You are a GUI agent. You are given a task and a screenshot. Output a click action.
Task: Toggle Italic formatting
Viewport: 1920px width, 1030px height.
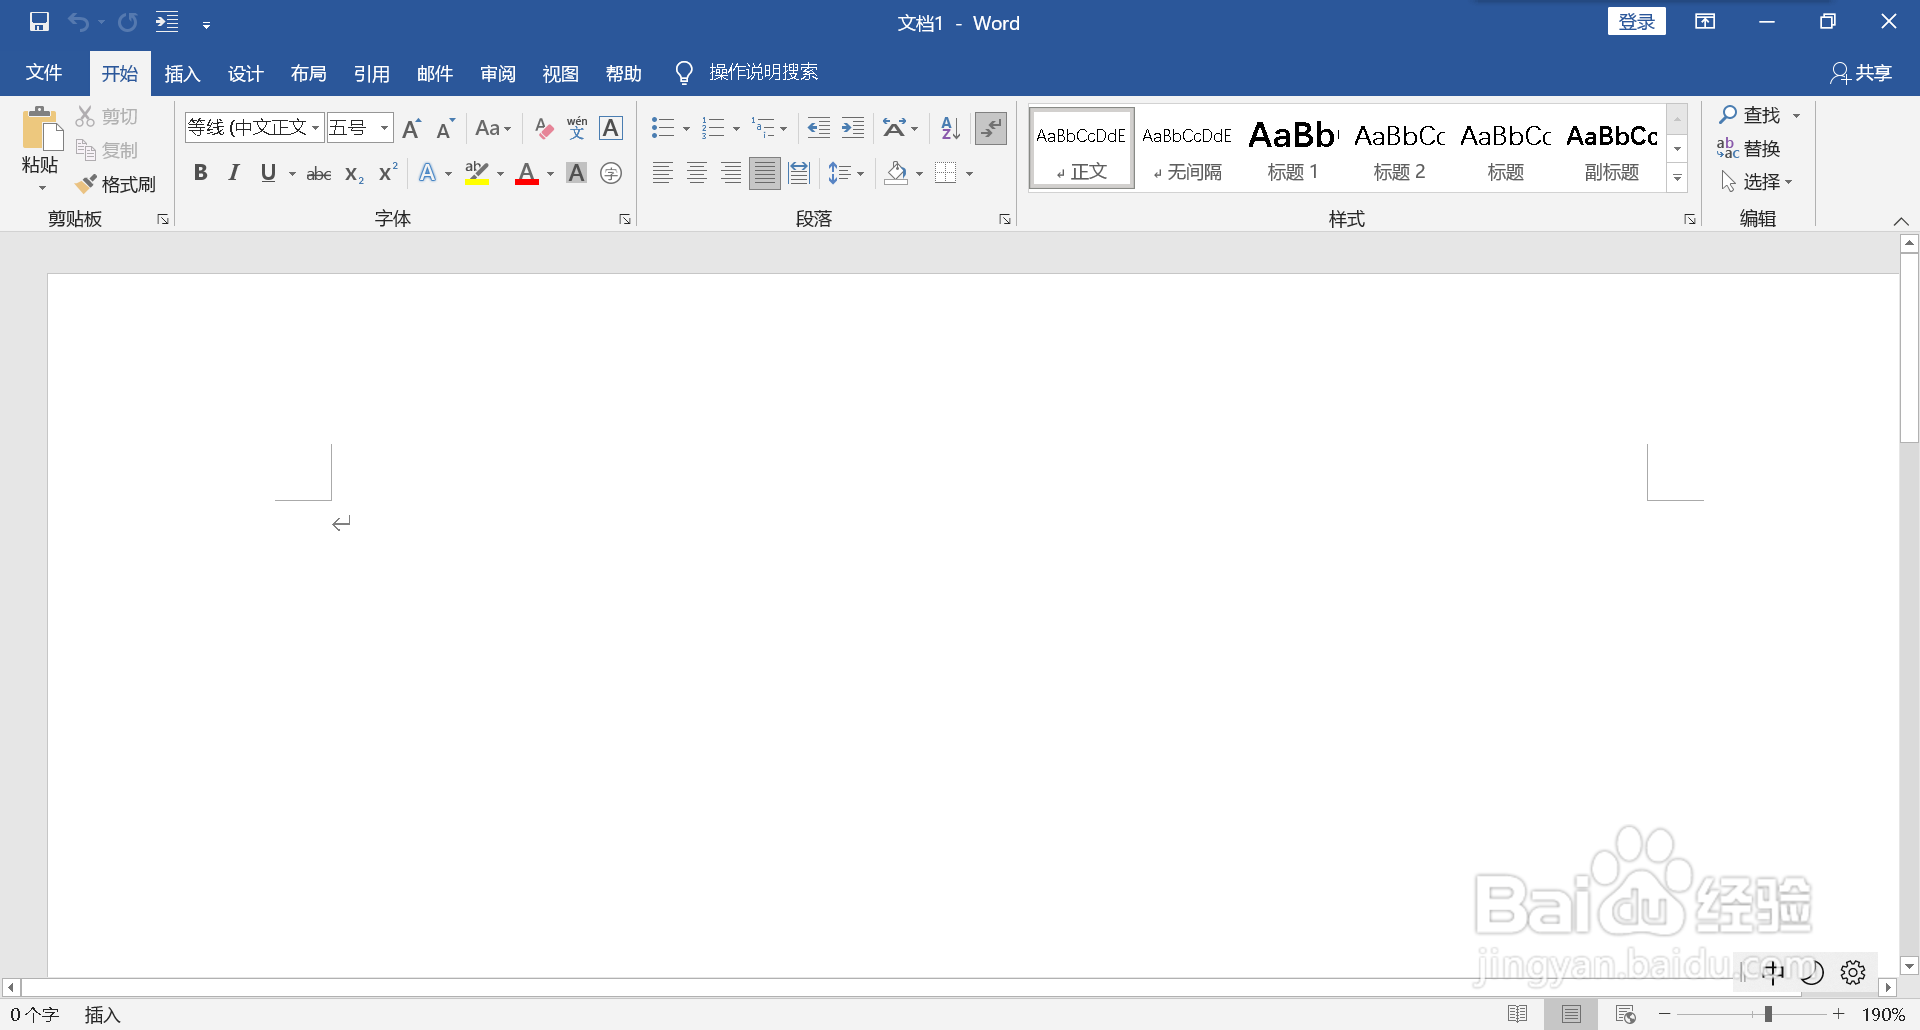point(234,173)
